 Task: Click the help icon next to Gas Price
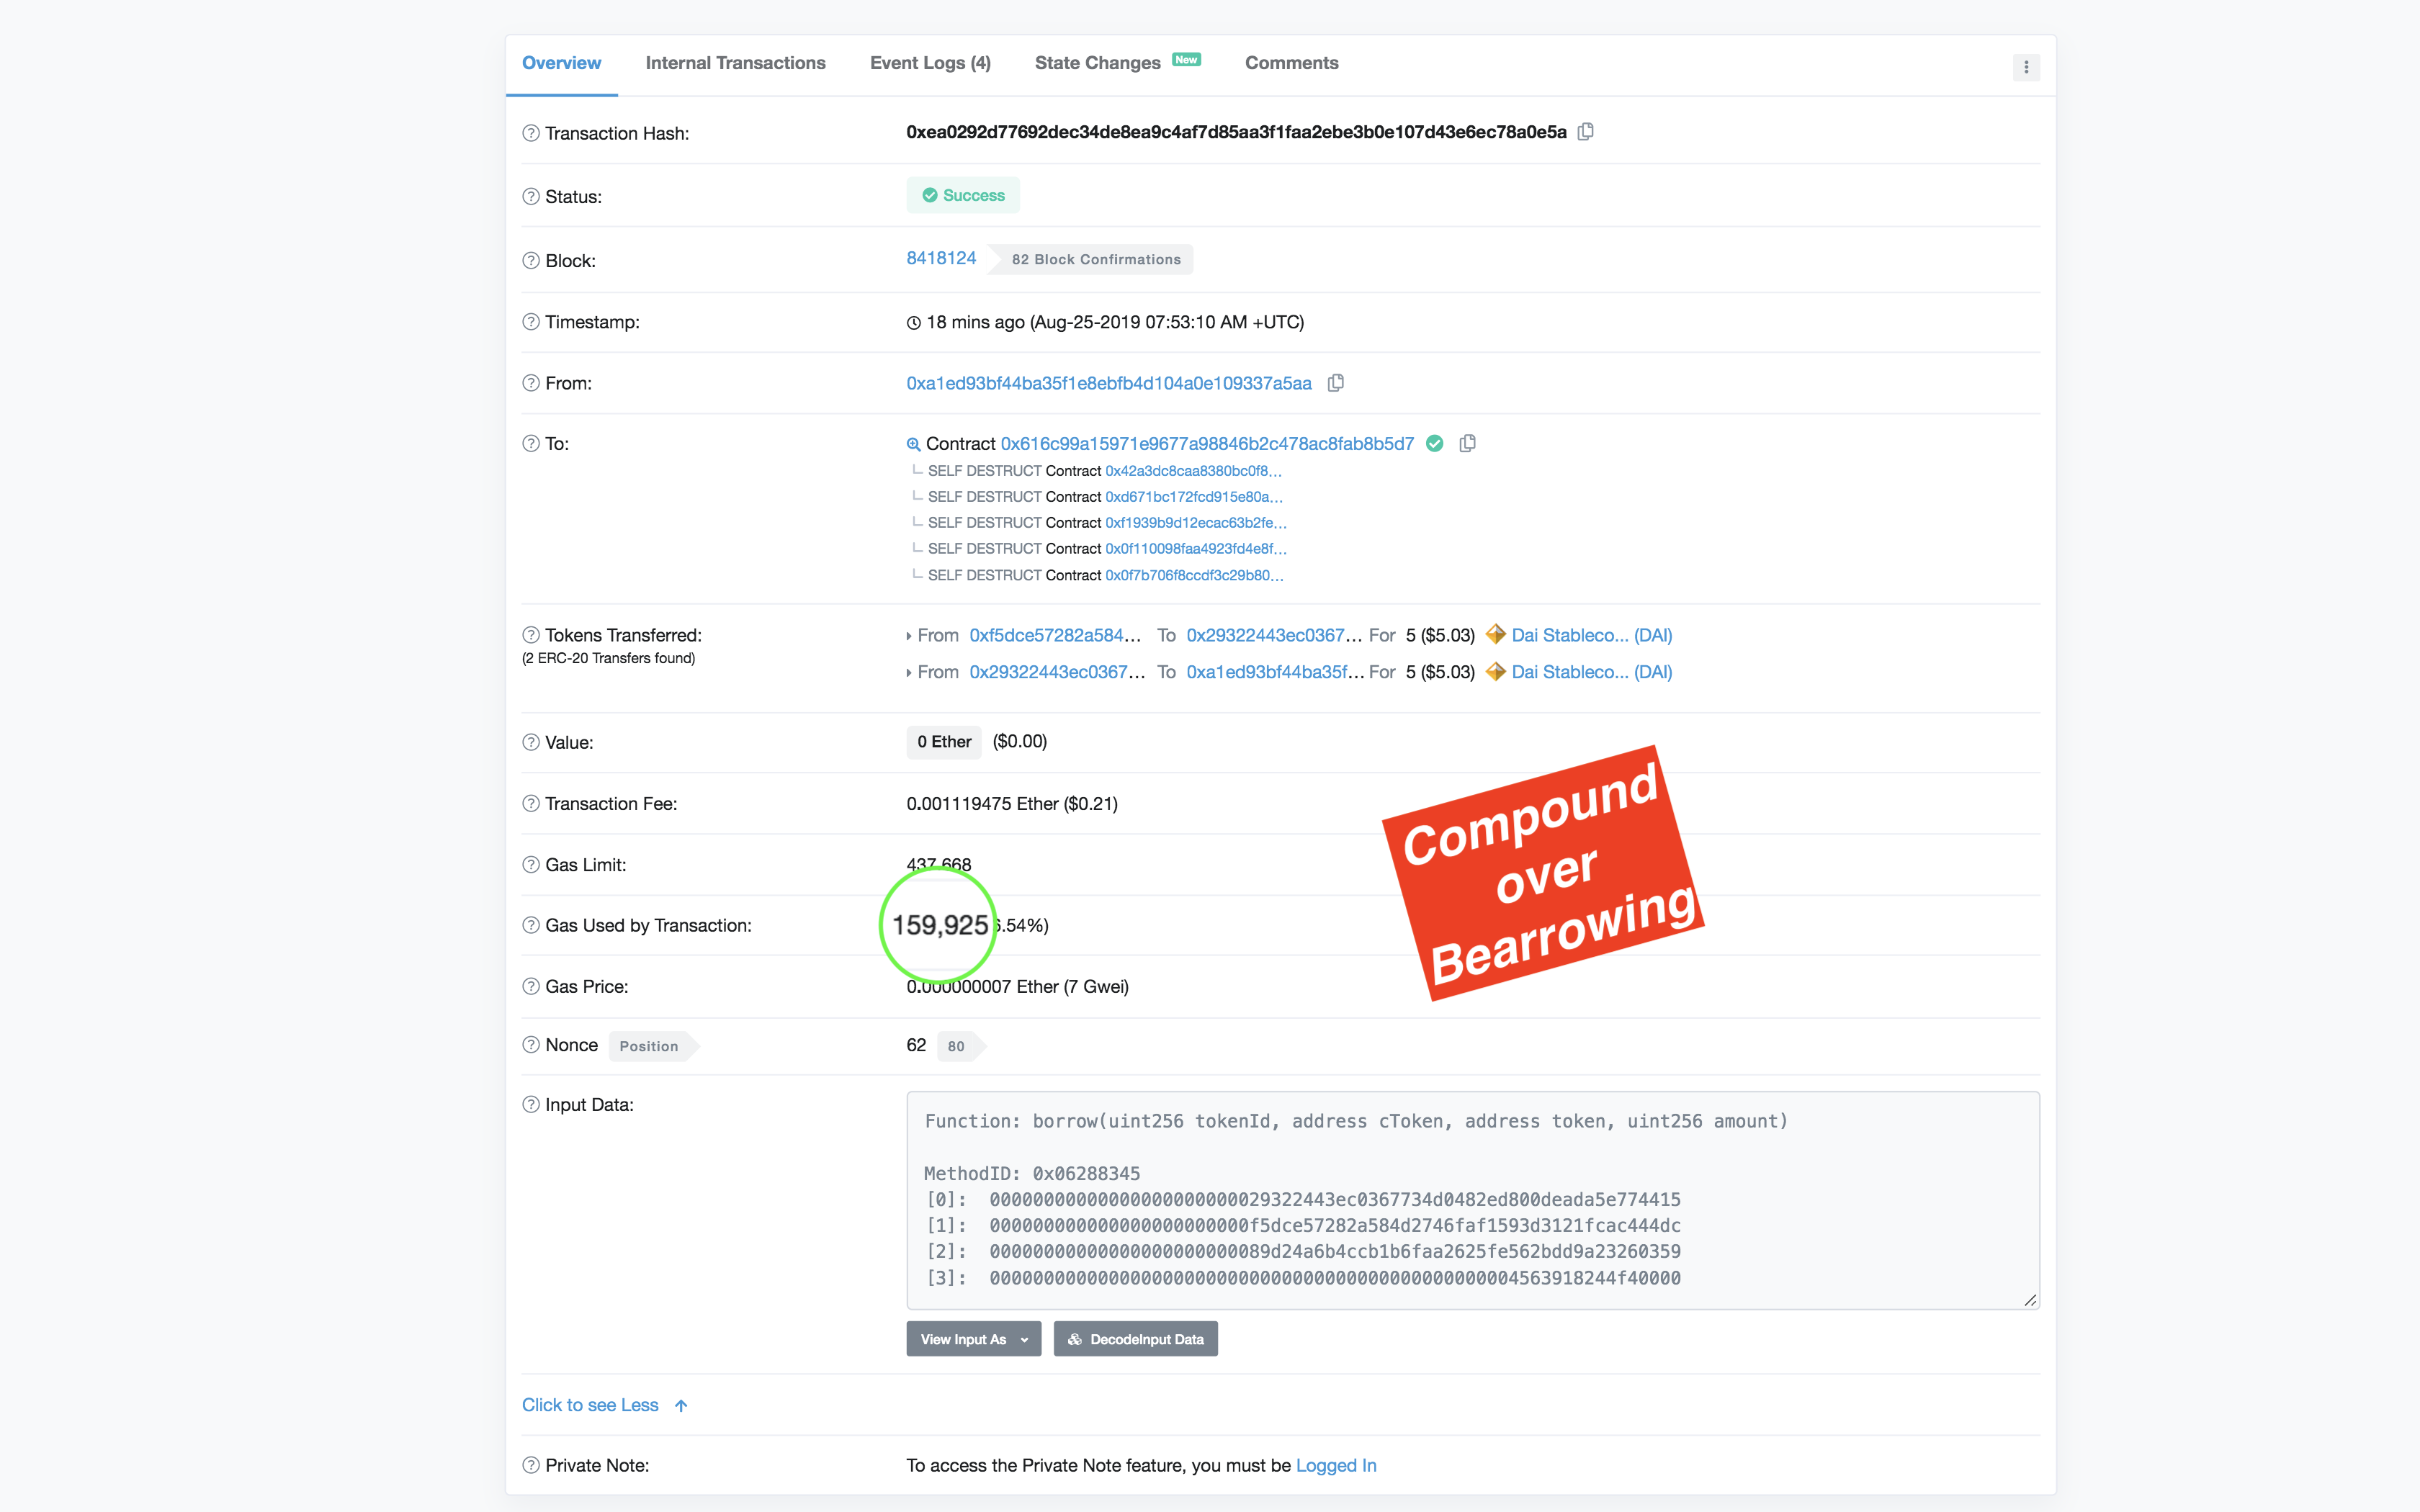tap(531, 986)
